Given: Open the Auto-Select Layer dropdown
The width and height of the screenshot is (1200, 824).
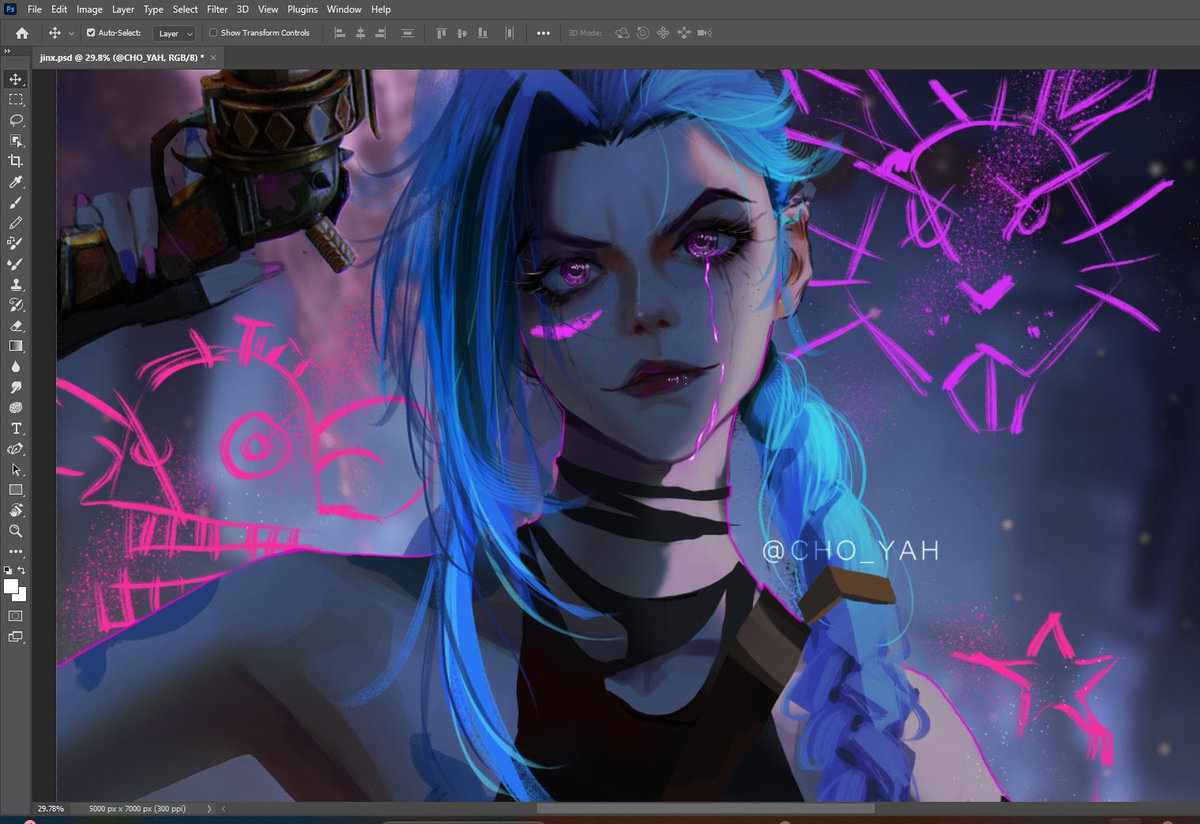Looking at the screenshot, I should click(175, 33).
